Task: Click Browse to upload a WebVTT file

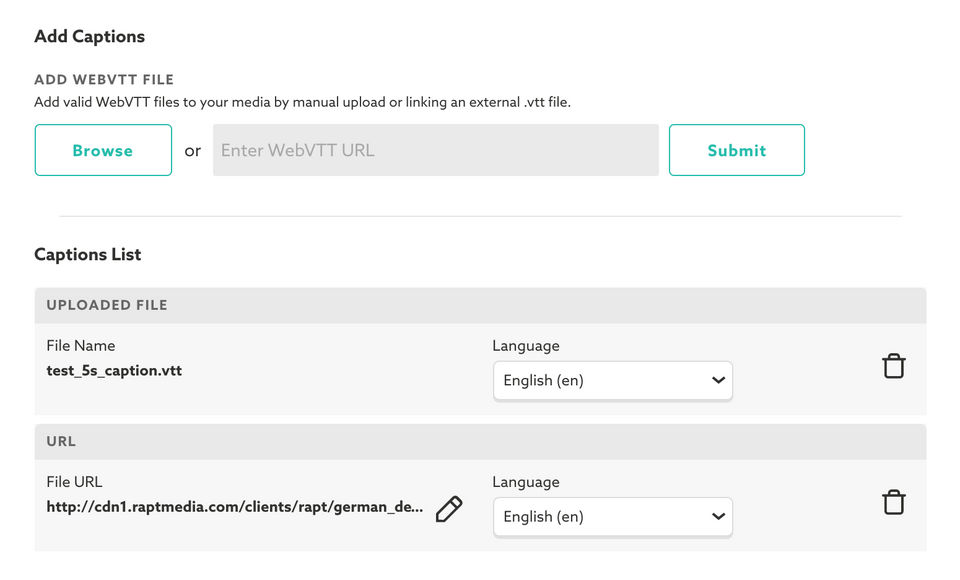Action: point(103,150)
